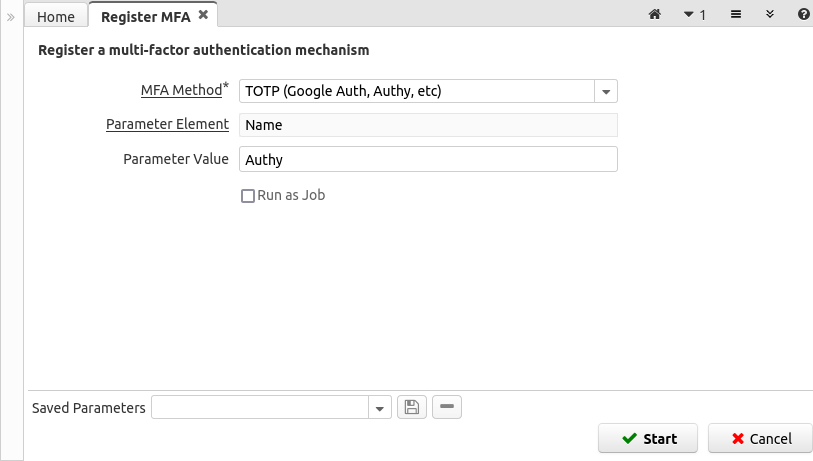The image size is (813, 461).
Task: Close the Register MFA tab
Action: 203,15
